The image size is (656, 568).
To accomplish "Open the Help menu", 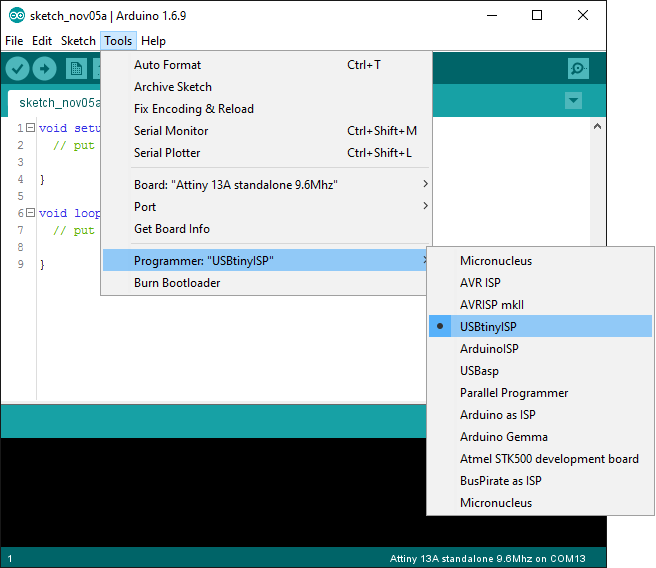I will pyautogui.click(x=153, y=41).
